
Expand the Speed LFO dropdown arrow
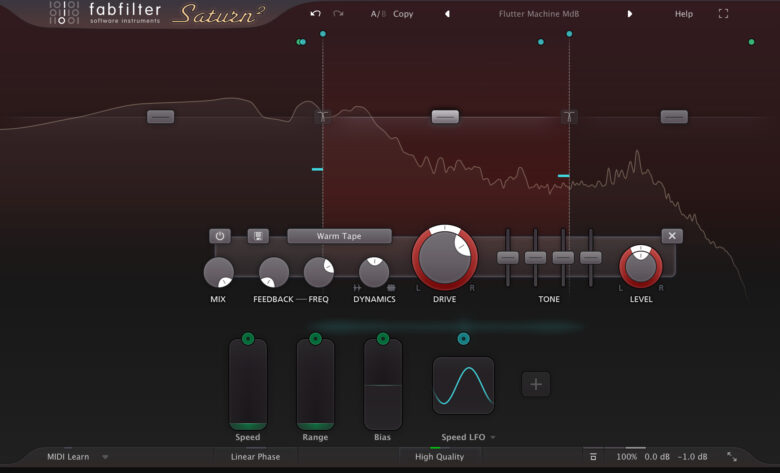click(493, 437)
